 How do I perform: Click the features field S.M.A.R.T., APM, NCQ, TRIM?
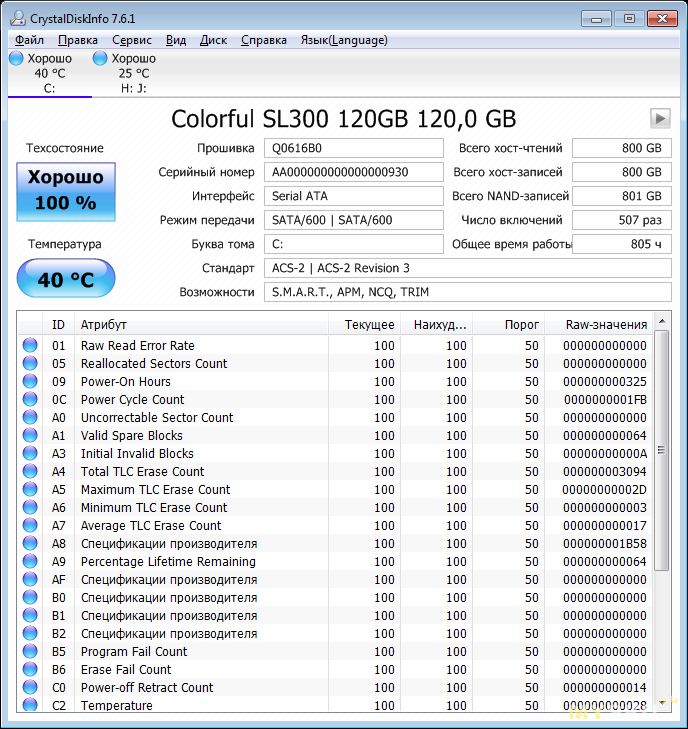(468, 292)
